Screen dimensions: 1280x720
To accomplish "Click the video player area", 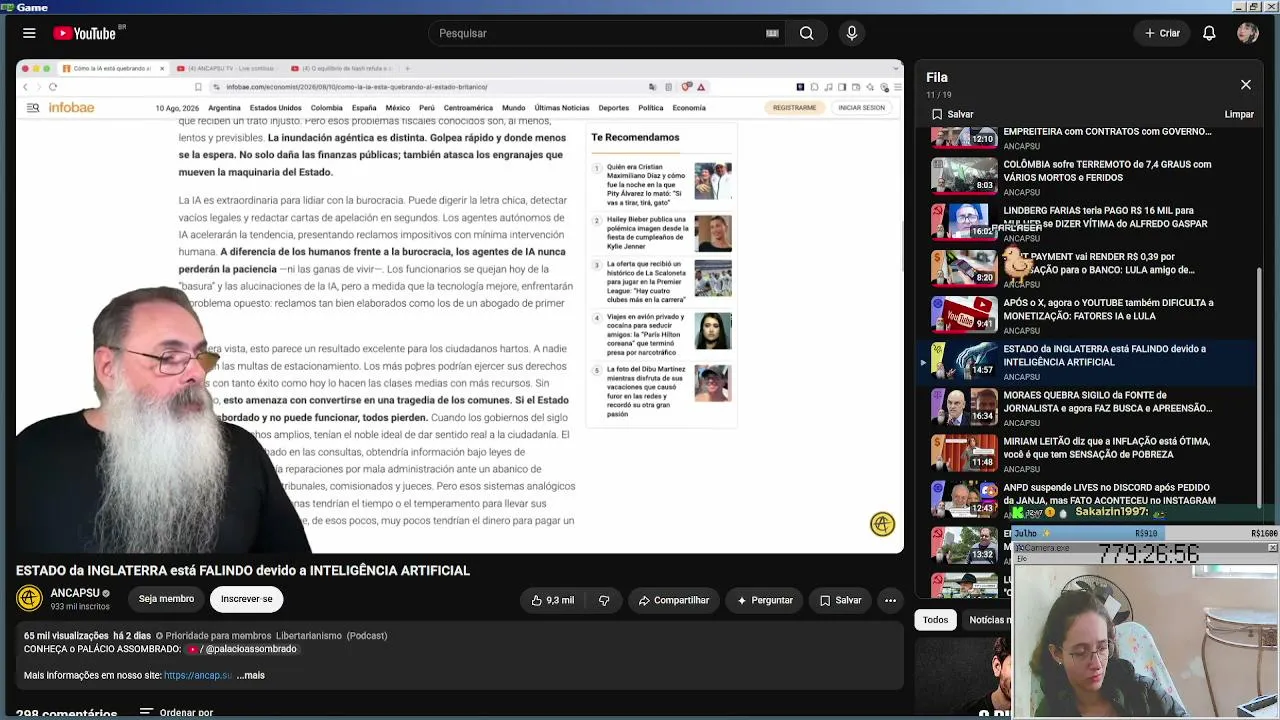I will pyautogui.click(x=460, y=306).
